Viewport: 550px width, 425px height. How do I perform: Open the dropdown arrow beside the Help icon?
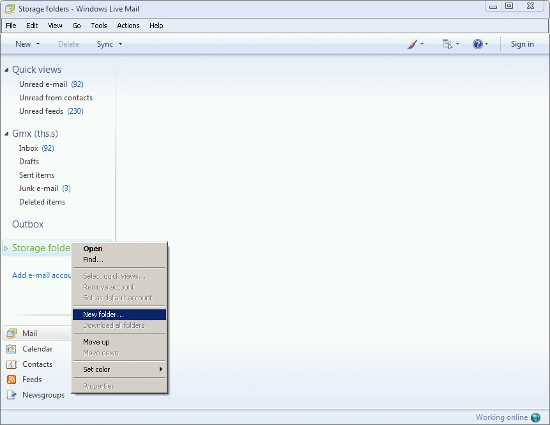[486, 44]
